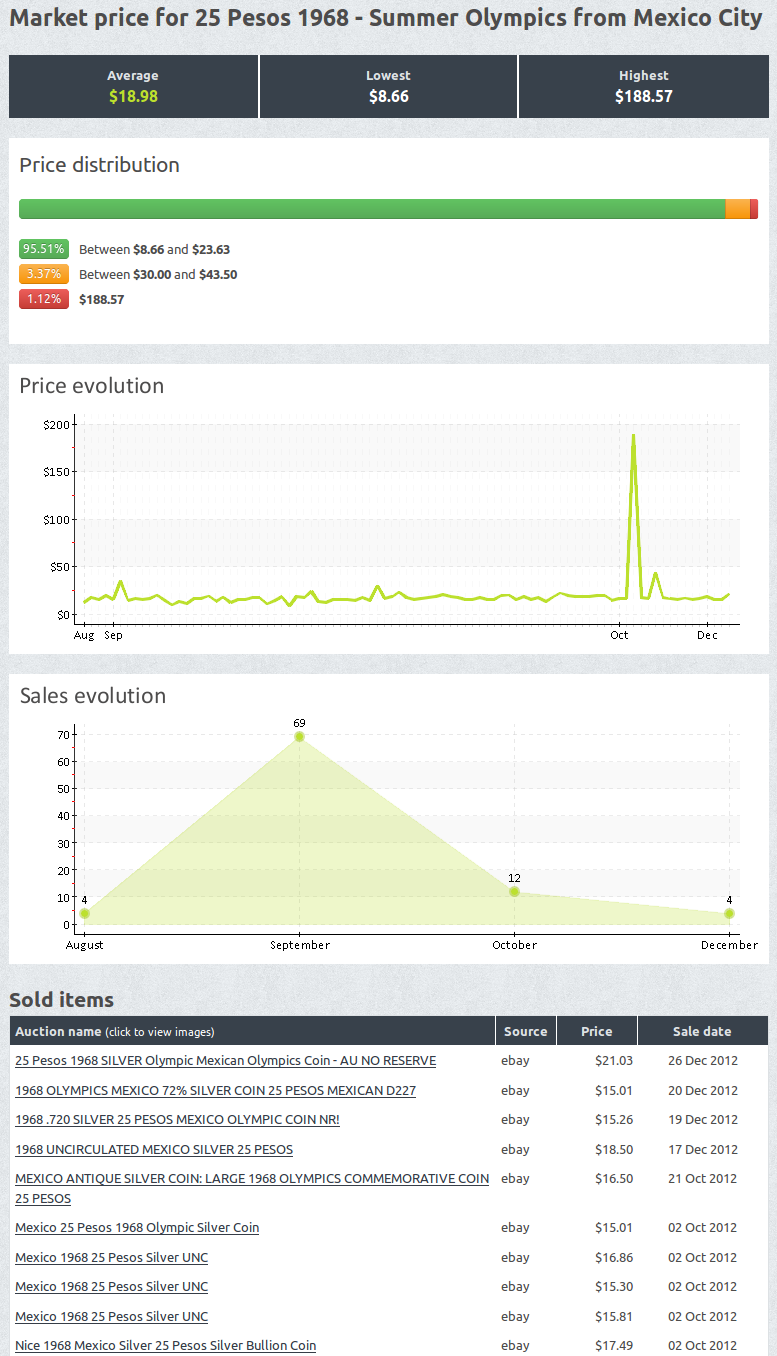This screenshot has width=777, height=1356.
Task: Click the 'Between $8.66 and $23.63' text
Action: [155, 249]
